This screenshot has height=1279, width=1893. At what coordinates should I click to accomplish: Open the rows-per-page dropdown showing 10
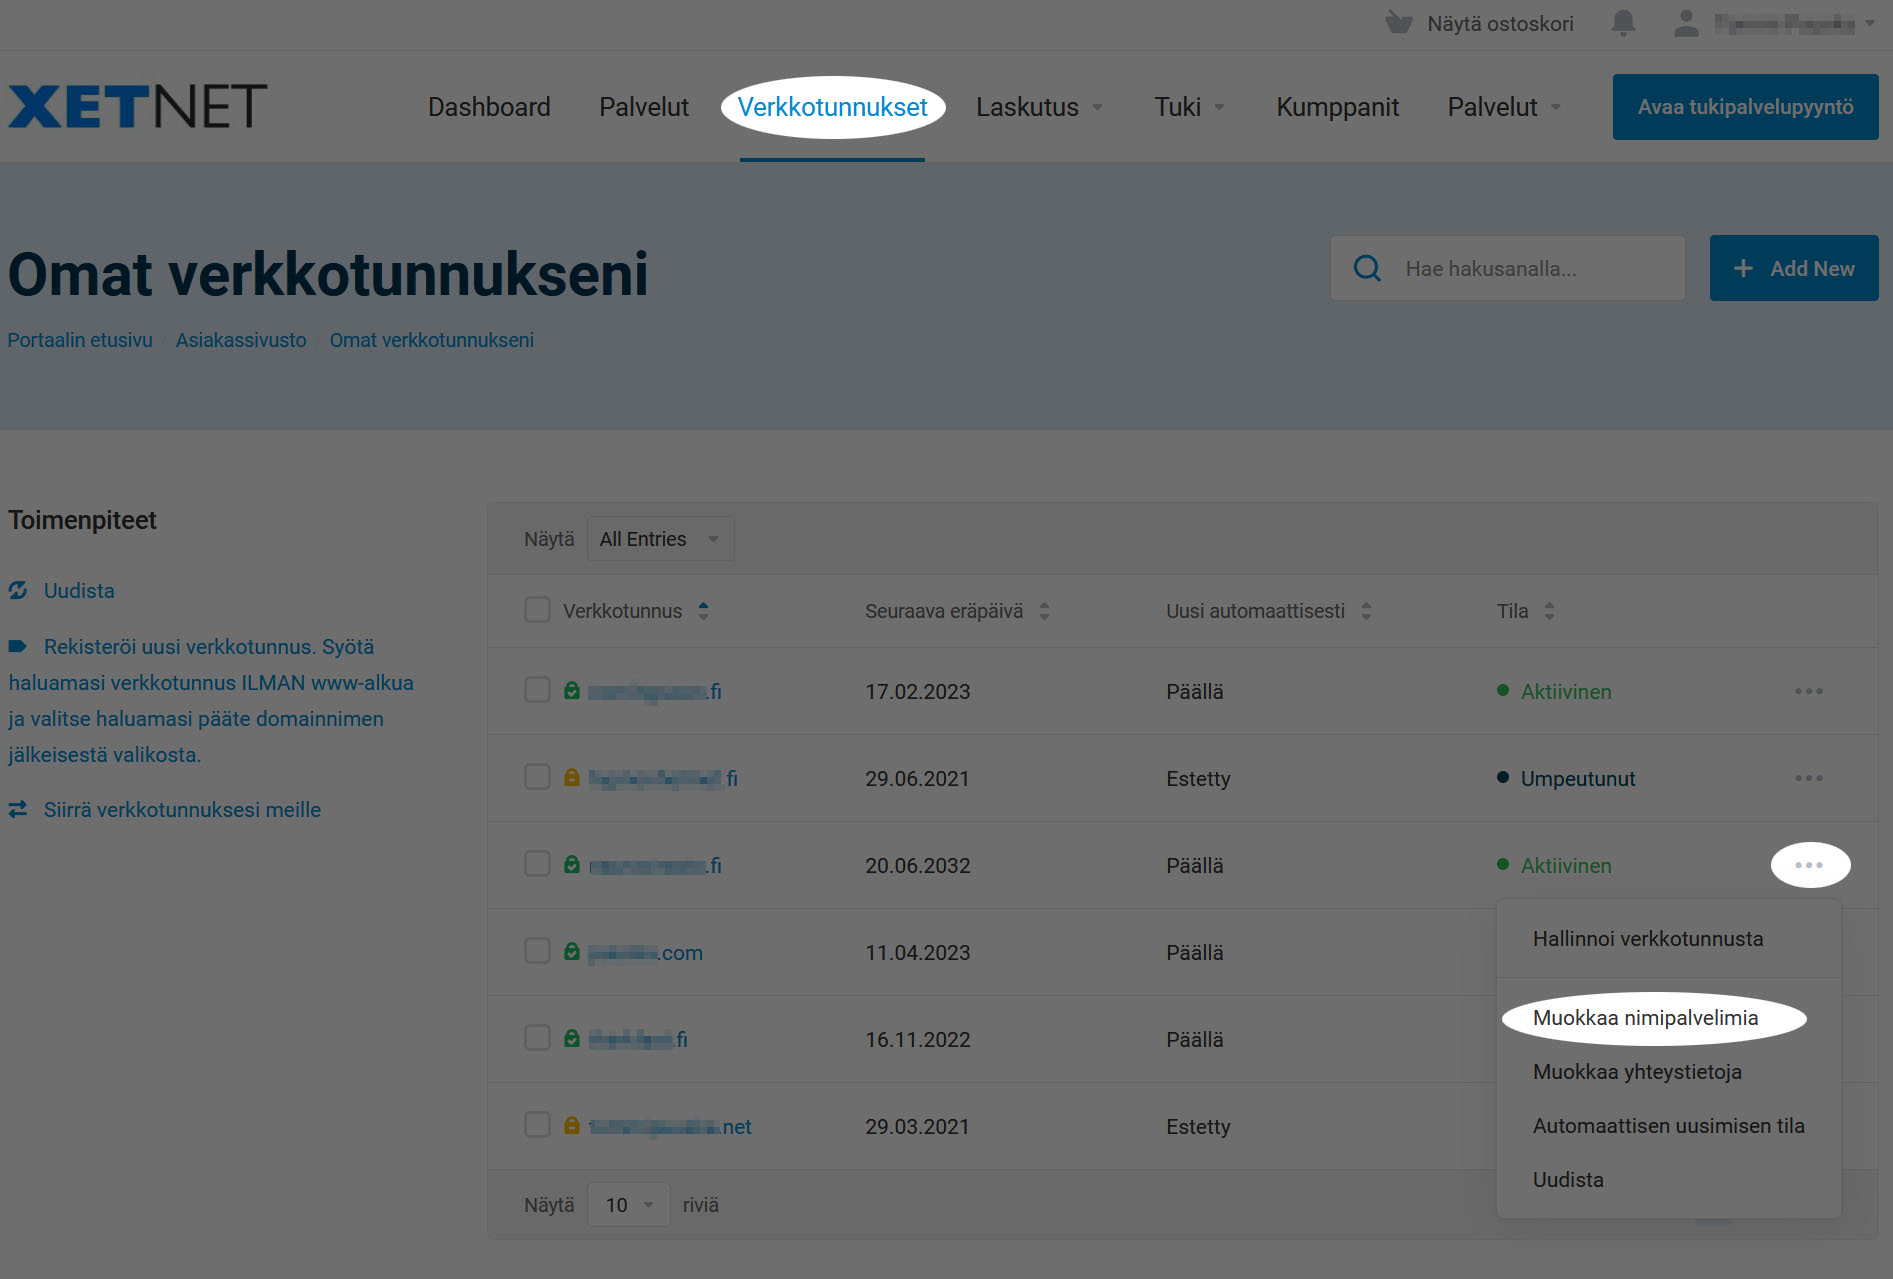[x=628, y=1205]
